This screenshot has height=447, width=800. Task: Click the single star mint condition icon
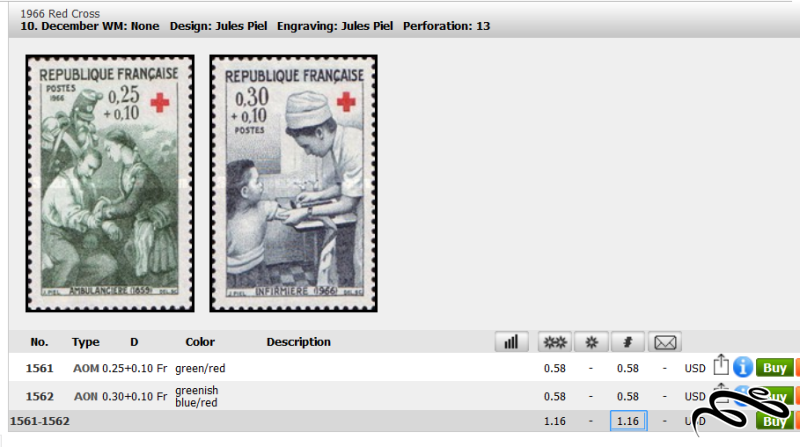click(591, 342)
